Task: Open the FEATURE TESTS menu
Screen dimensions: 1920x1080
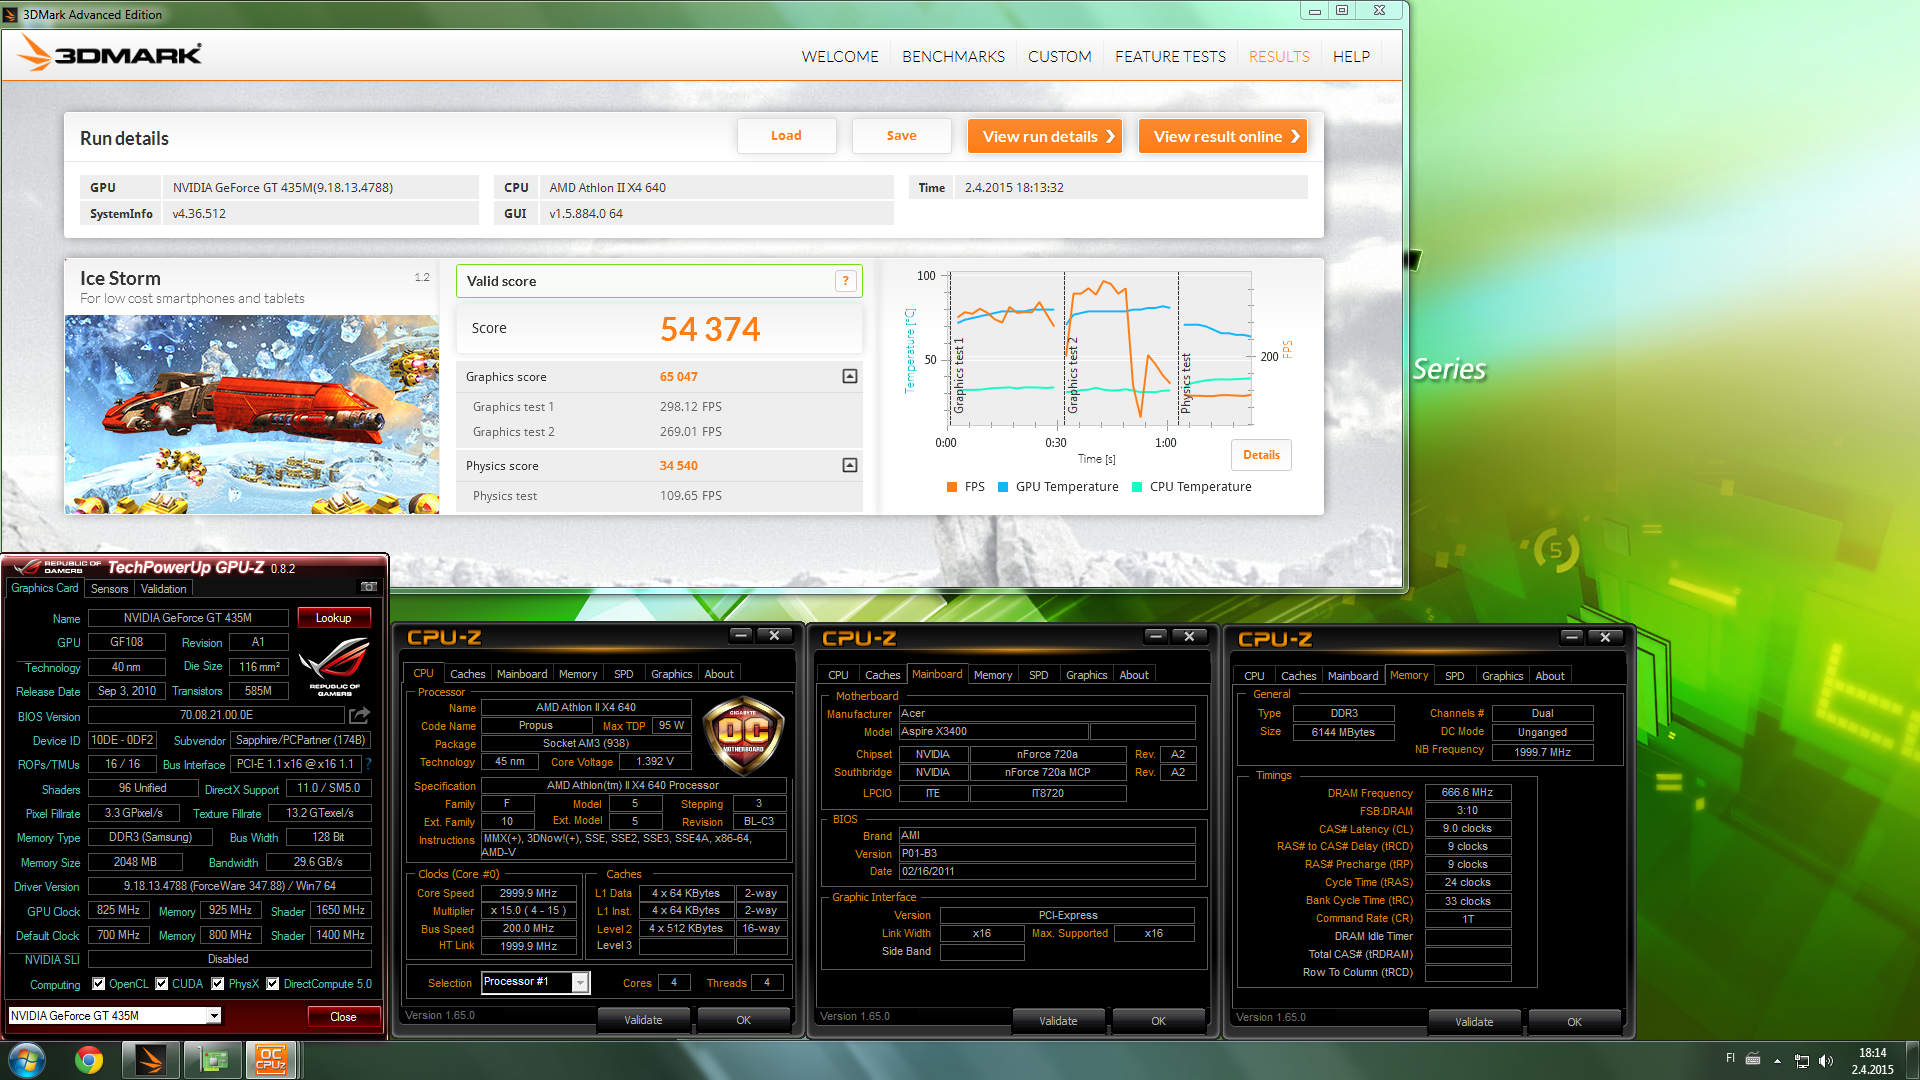Action: 1170,57
